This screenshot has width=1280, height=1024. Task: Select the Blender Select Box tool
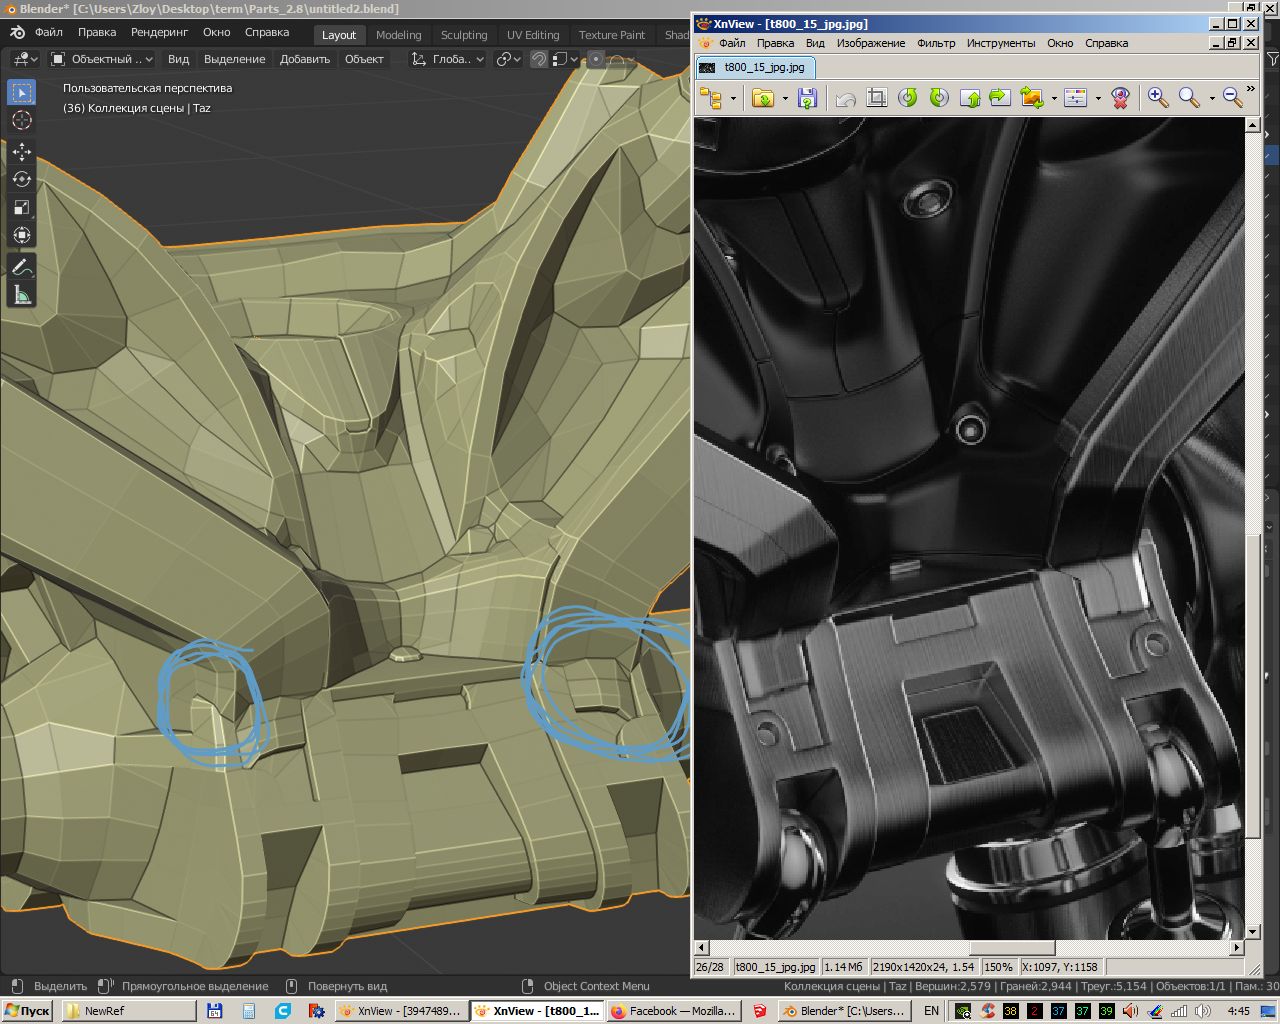(x=21, y=92)
